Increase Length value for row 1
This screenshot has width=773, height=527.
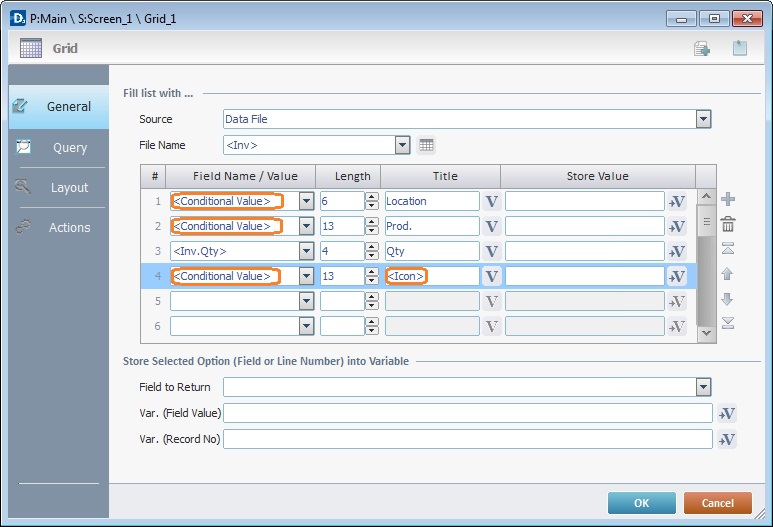coord(372,197)
